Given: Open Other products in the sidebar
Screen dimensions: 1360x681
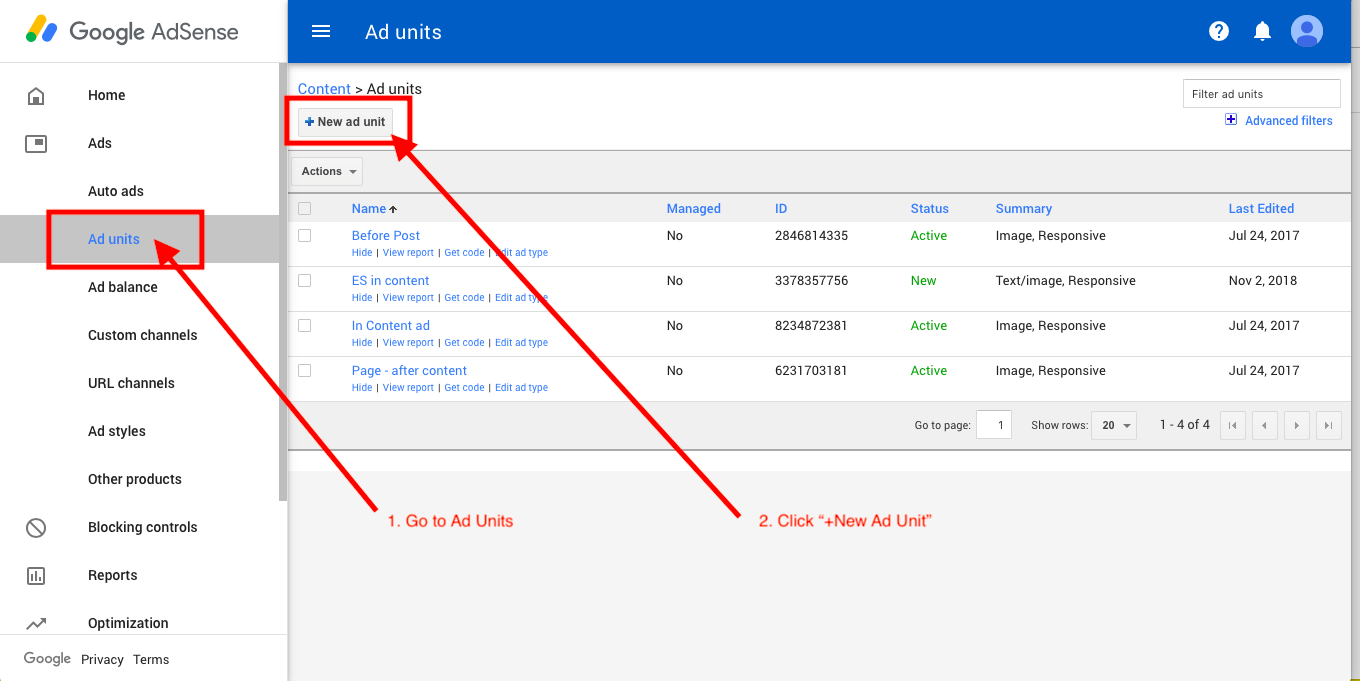Looking at the screenshot, I should click(135, 479).
